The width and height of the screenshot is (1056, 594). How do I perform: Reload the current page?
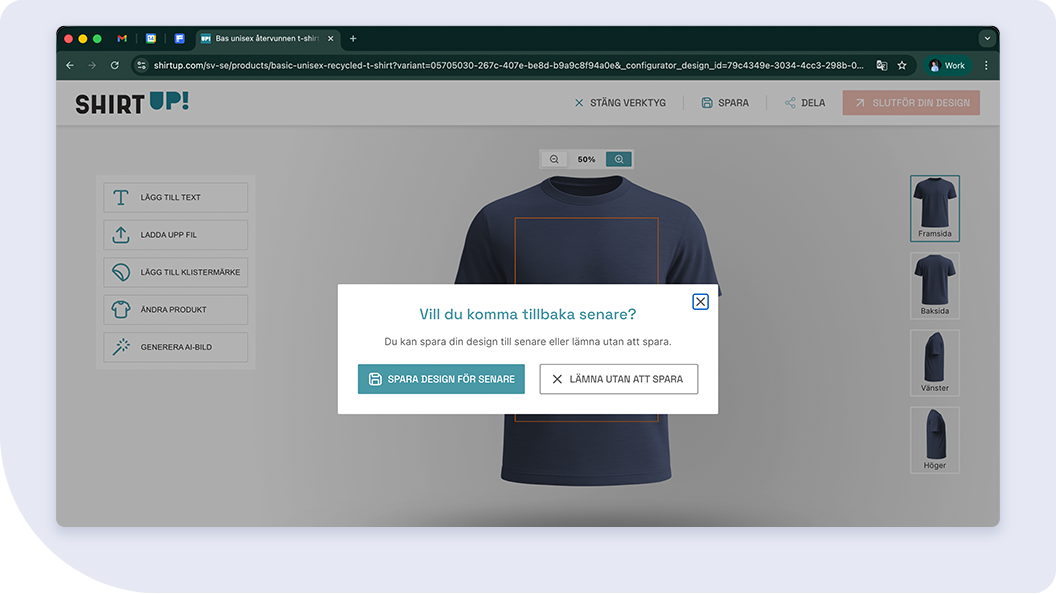[114, 65]
